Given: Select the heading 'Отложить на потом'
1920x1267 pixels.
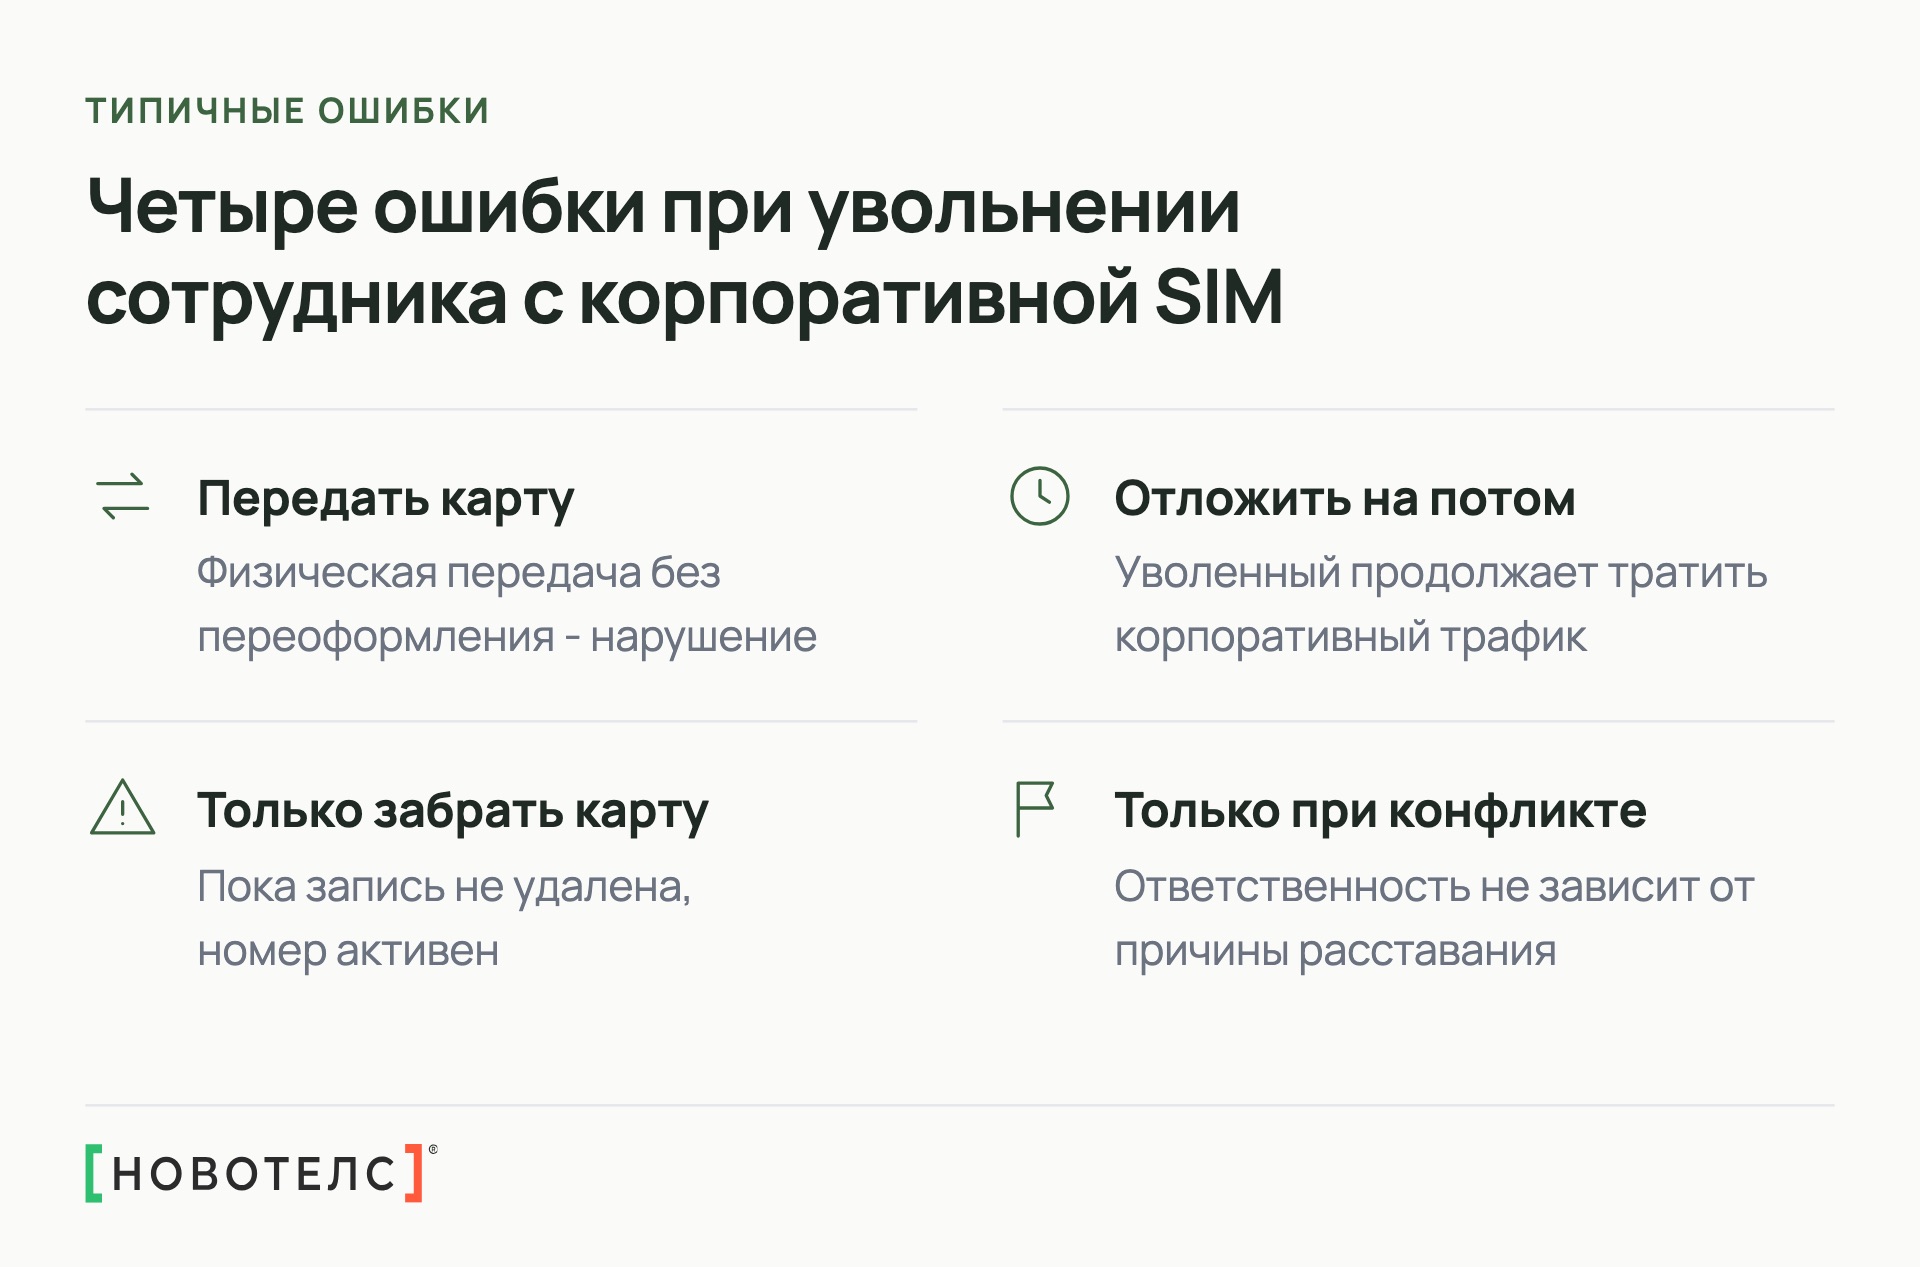Looking at the screenshot, I should pos(1345,498).
